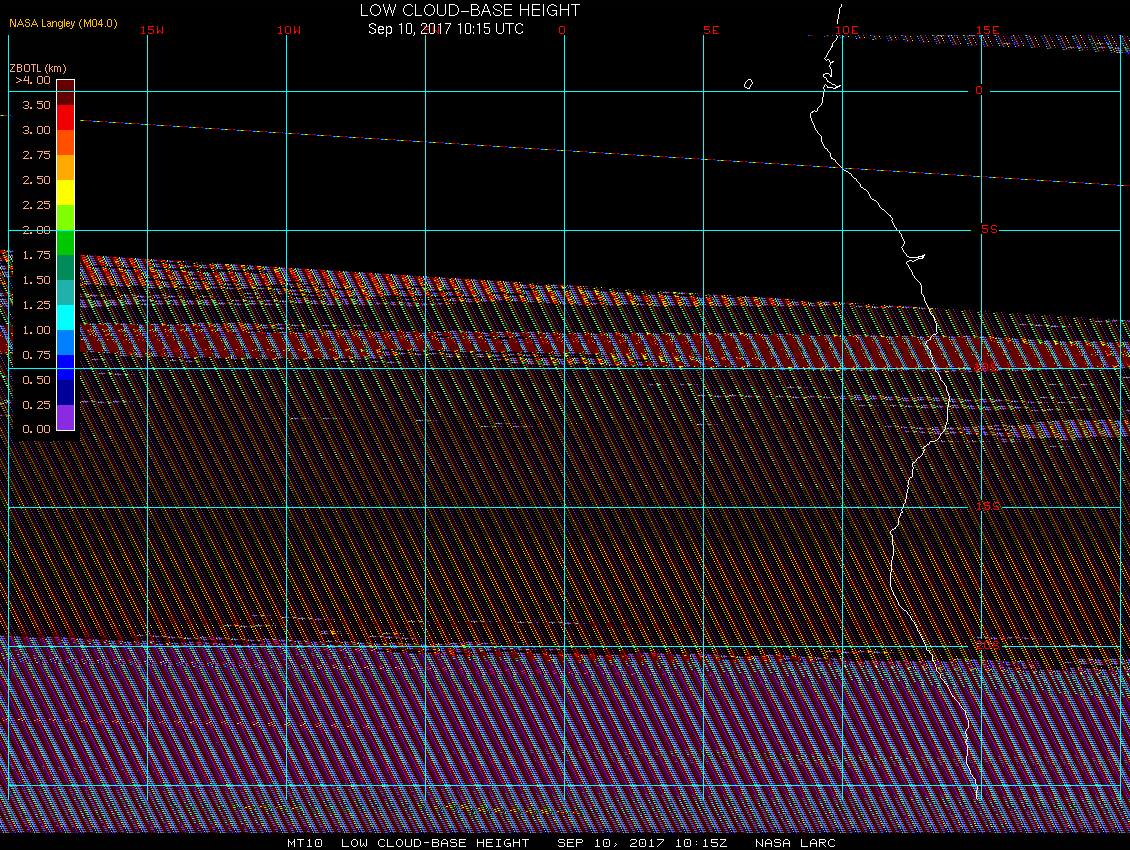The height and width of the screenshot is (850, 1130).
Task: Click the 10W longitude label
Action: point(289,30)
